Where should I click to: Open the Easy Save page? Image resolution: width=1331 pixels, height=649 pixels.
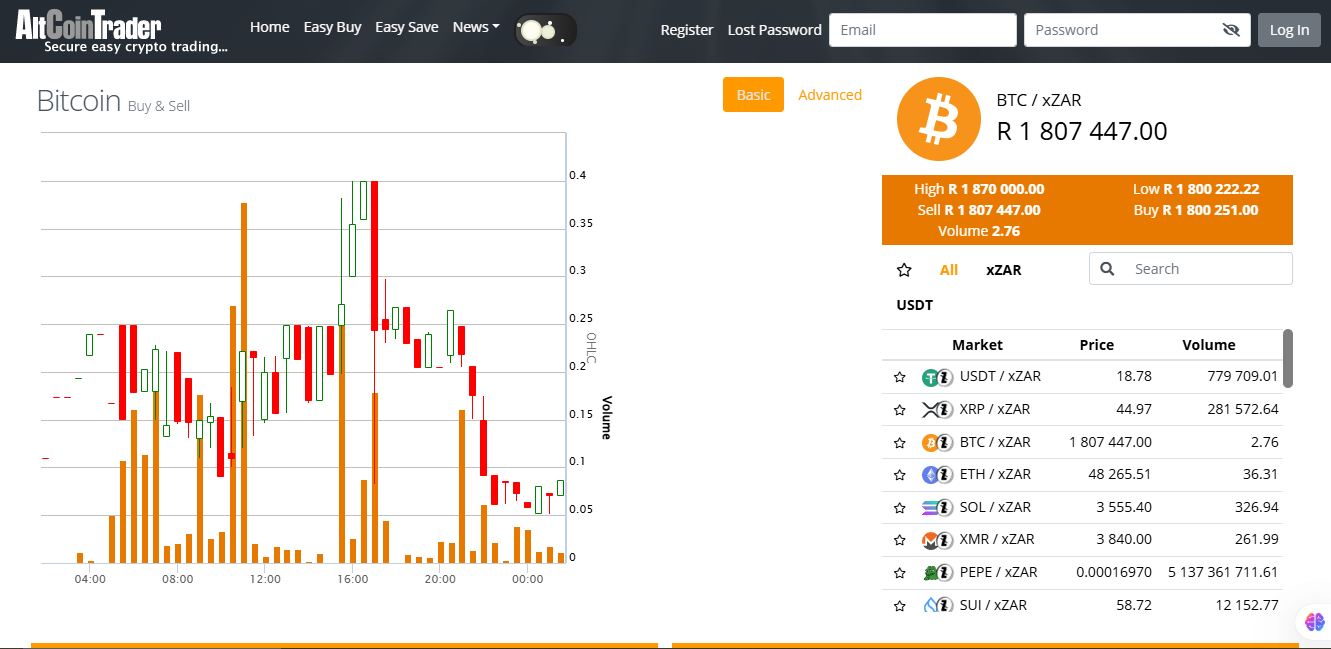click(x=407, y=27)
